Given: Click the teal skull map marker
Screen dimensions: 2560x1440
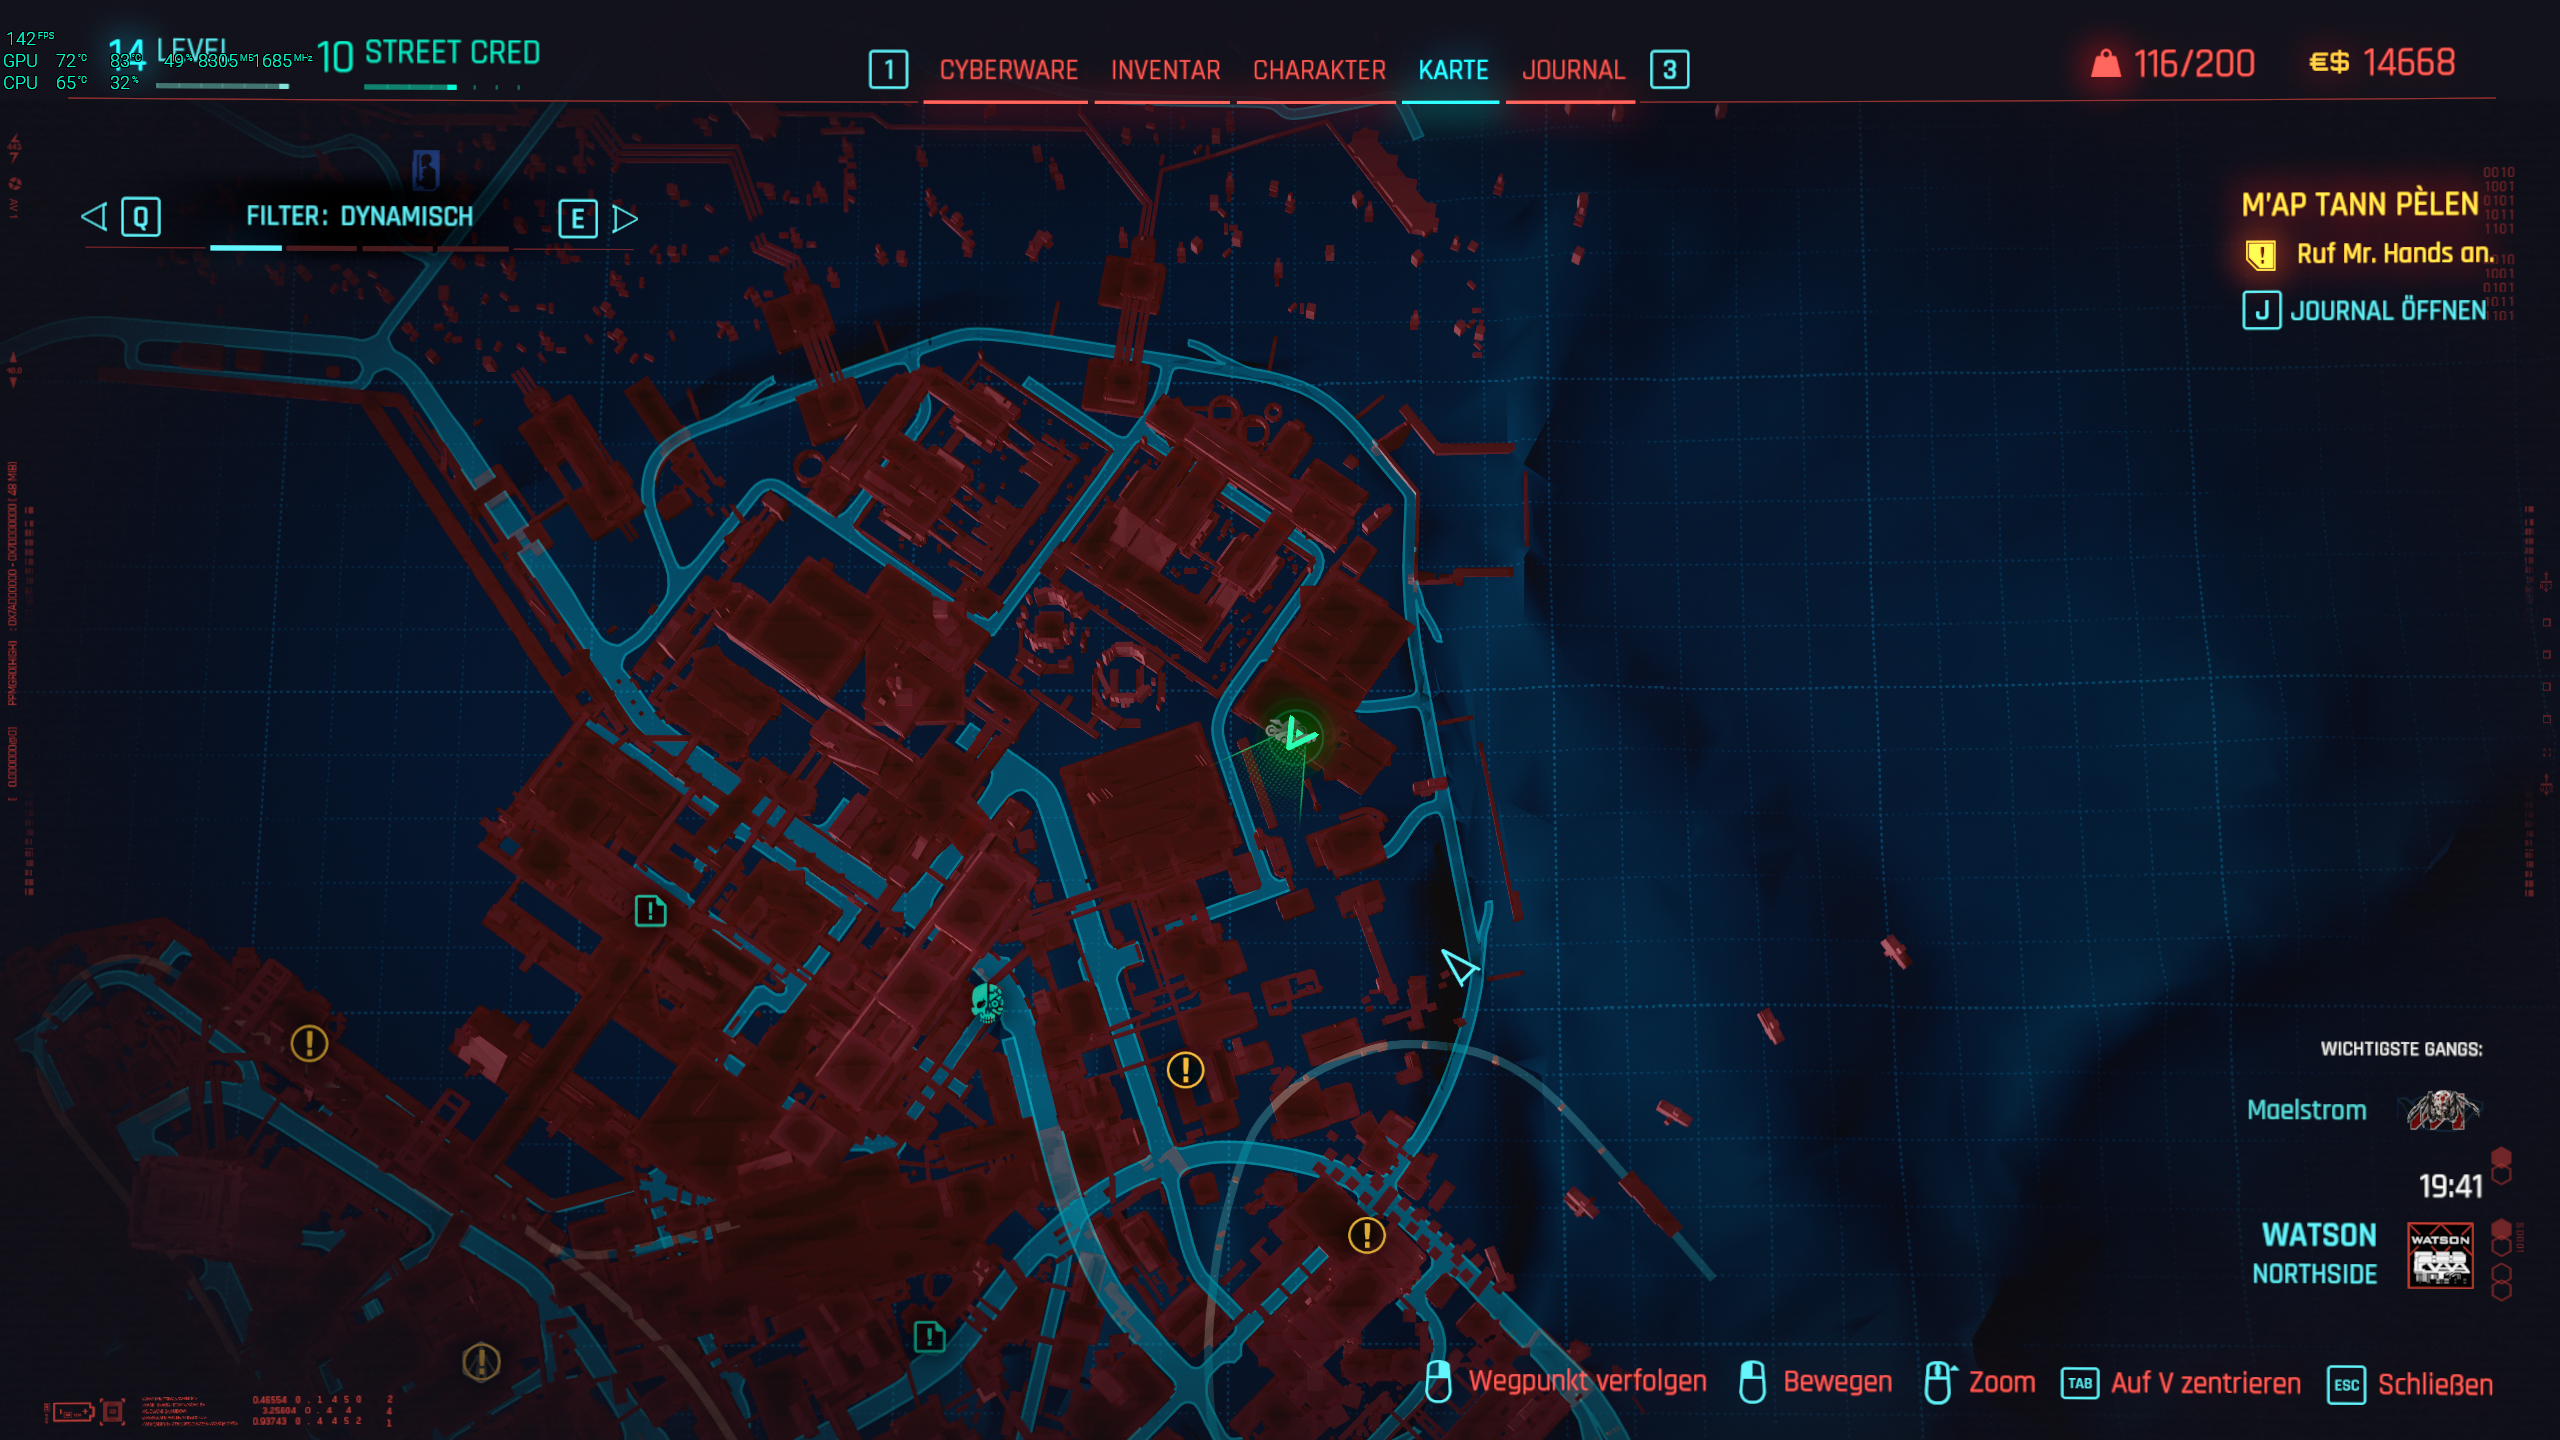Looking at the screenshot, I should [x=987, y=1002].
